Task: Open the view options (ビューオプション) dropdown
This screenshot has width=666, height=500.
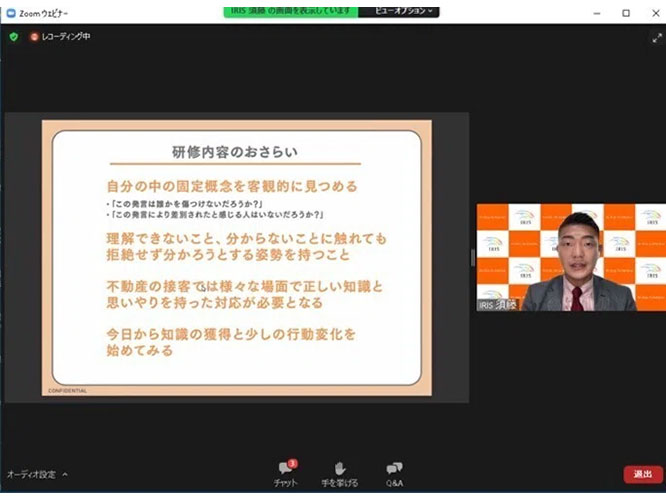Action: pos(405,10)
